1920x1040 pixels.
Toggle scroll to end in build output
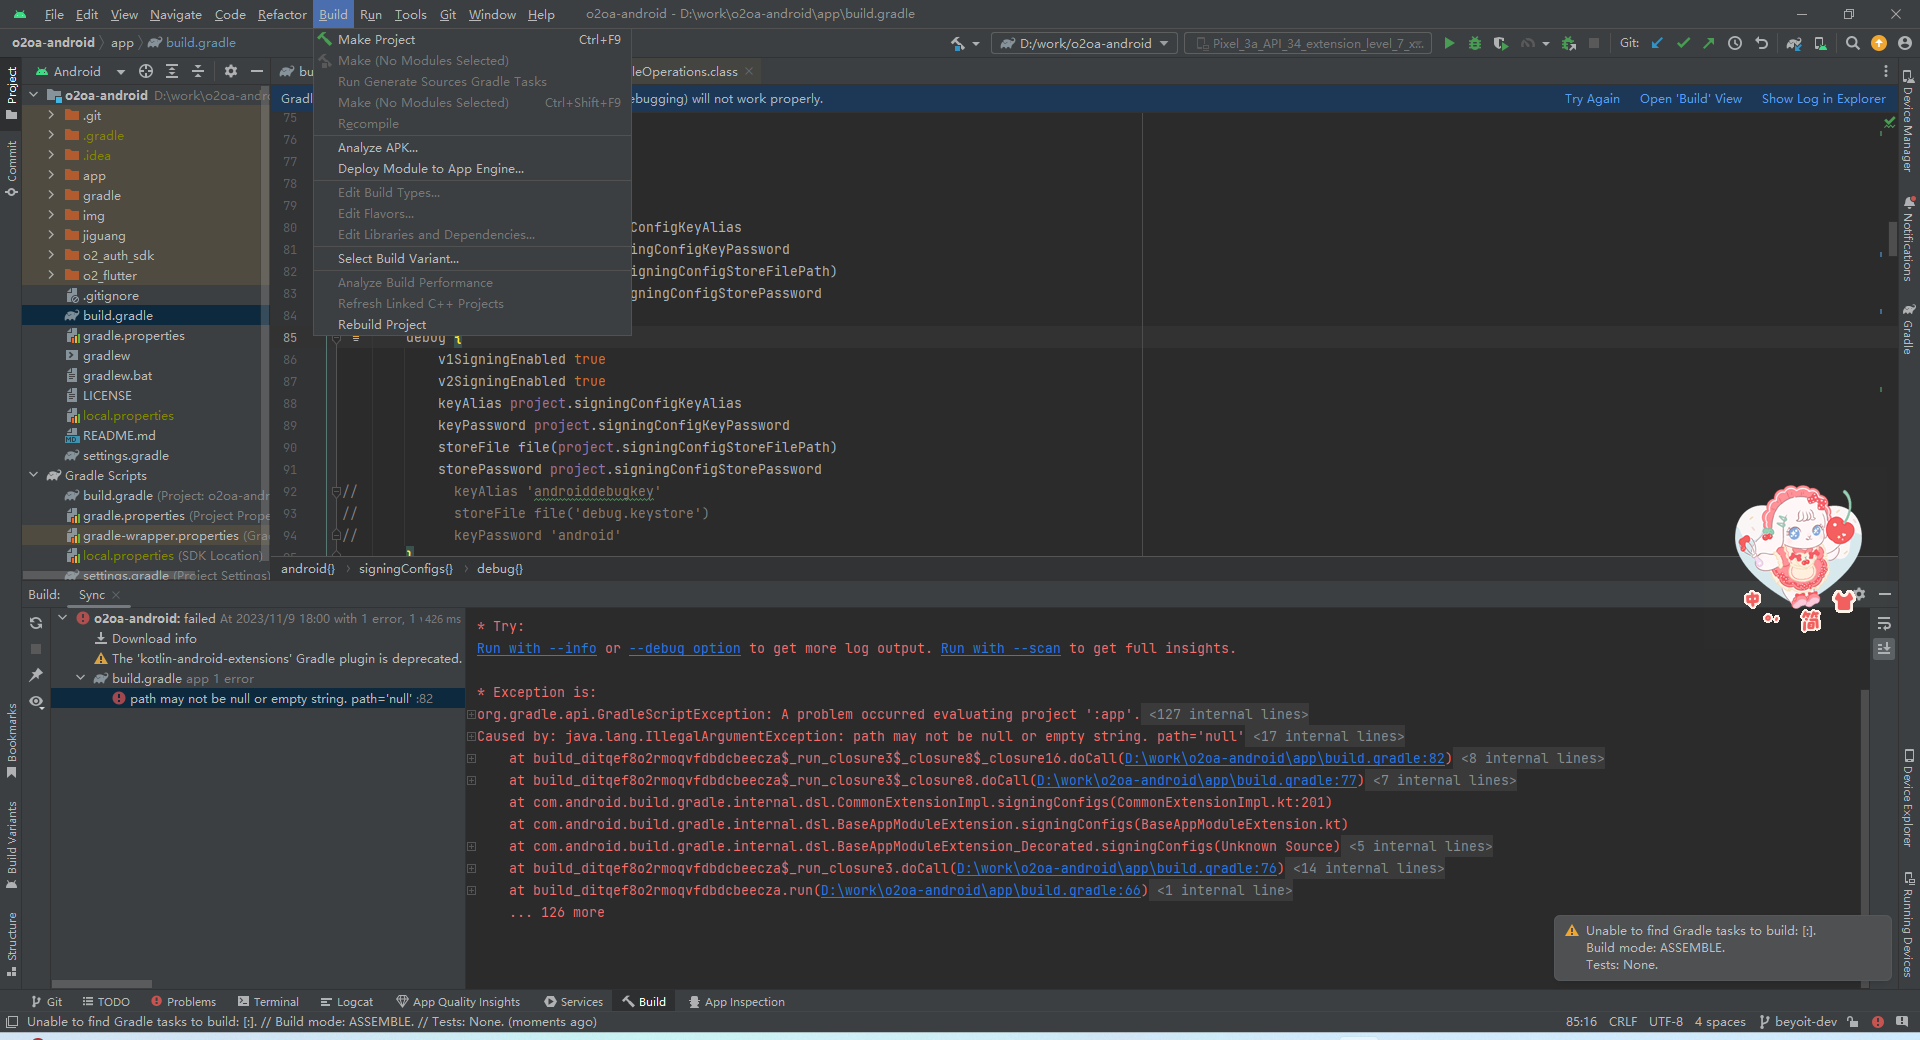pos(1884,648)
